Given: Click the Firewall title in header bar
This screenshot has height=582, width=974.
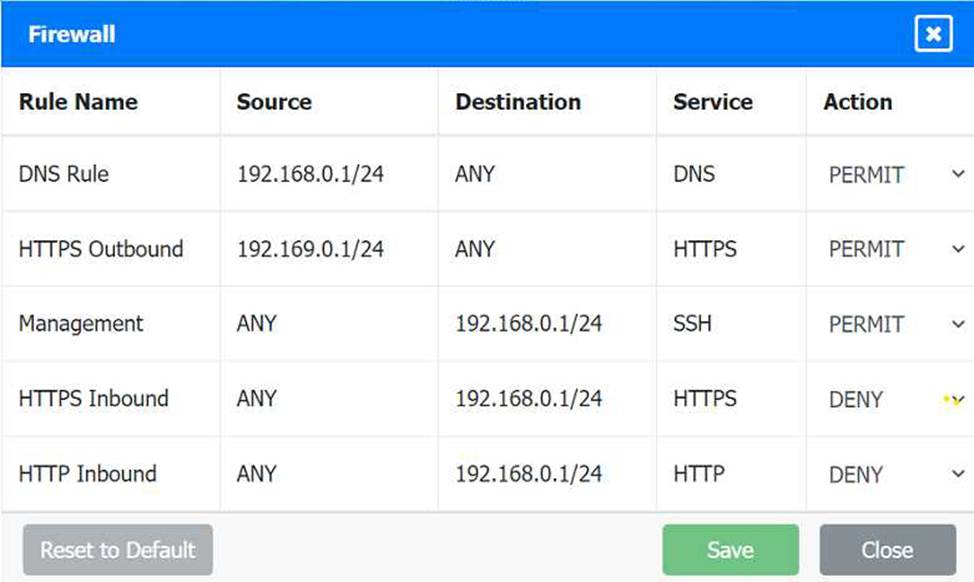Looking at the screenshot, I should coord(71,34).
